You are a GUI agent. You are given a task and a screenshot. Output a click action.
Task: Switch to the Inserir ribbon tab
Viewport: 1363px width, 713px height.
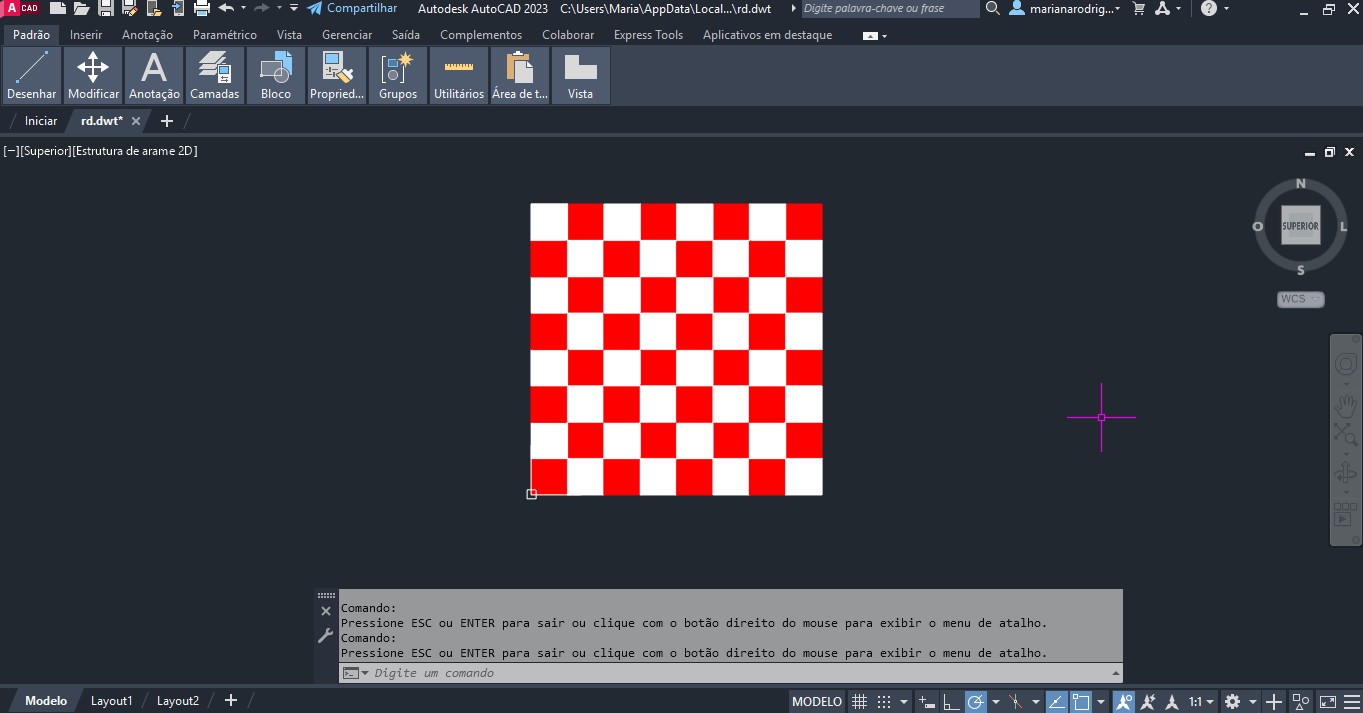click(86, 35)
